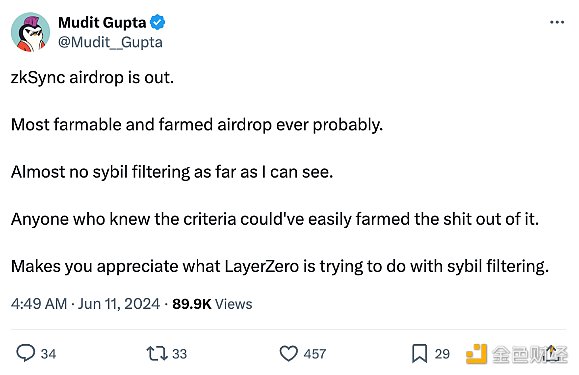Click the reply speech bubble icon
The height and width of the screenshot is (375, 579).
tap(26, 353)
